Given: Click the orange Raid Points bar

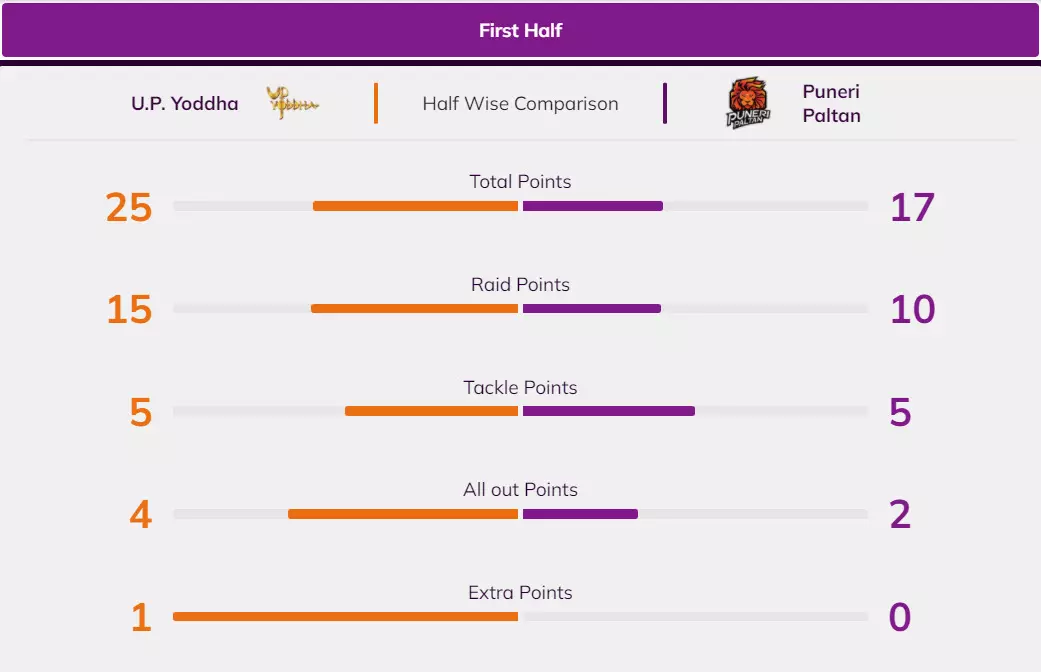Looking at the screenshot, I should pos(414,309).
